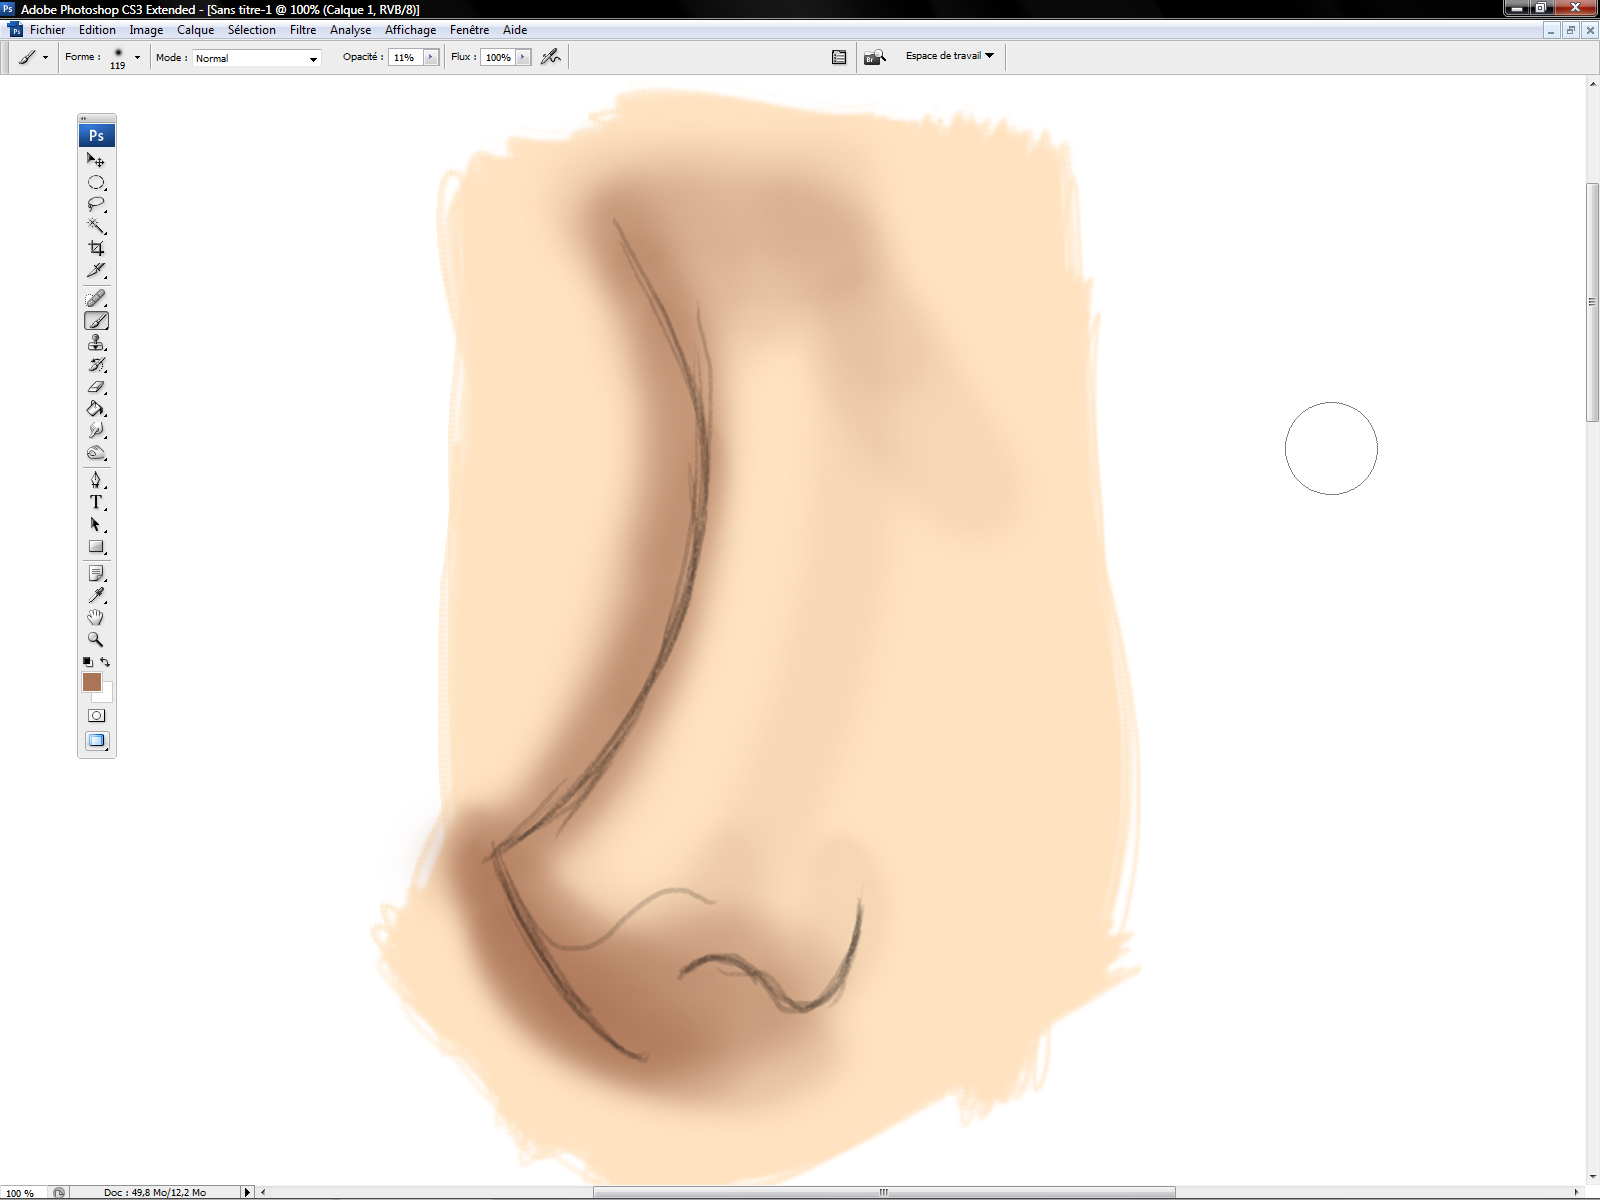Open the Affichage menu

(x=410, y=30)
